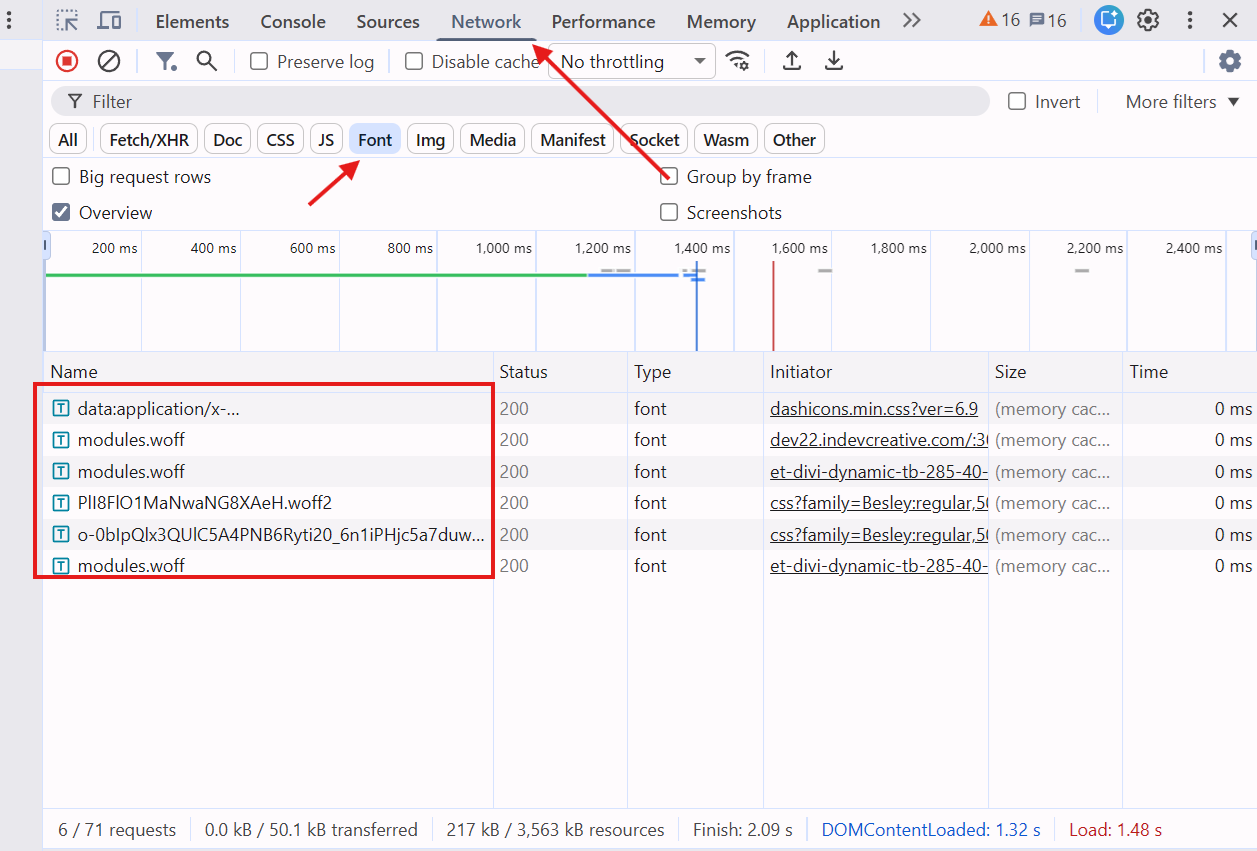Click the Filter text input field
Viewport: 1257px width, 851px height.
click(530, 102)
